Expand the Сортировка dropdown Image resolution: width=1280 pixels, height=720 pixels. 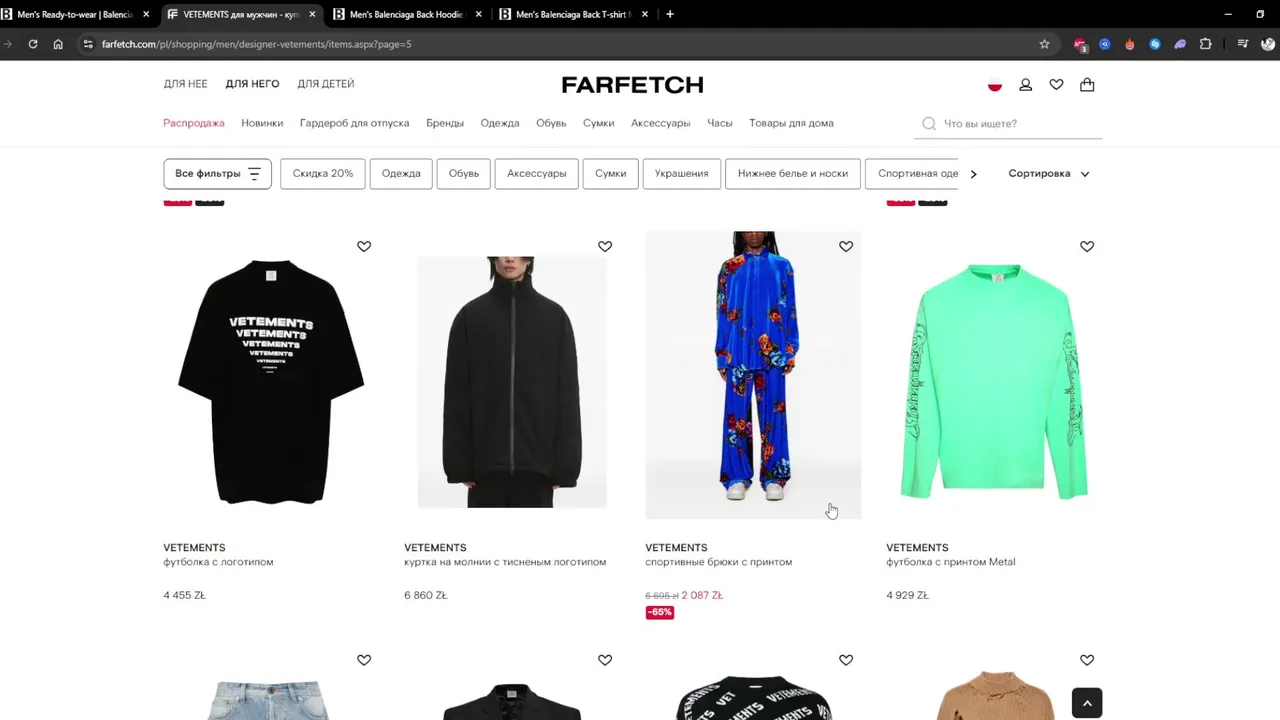coord(1049,173)
